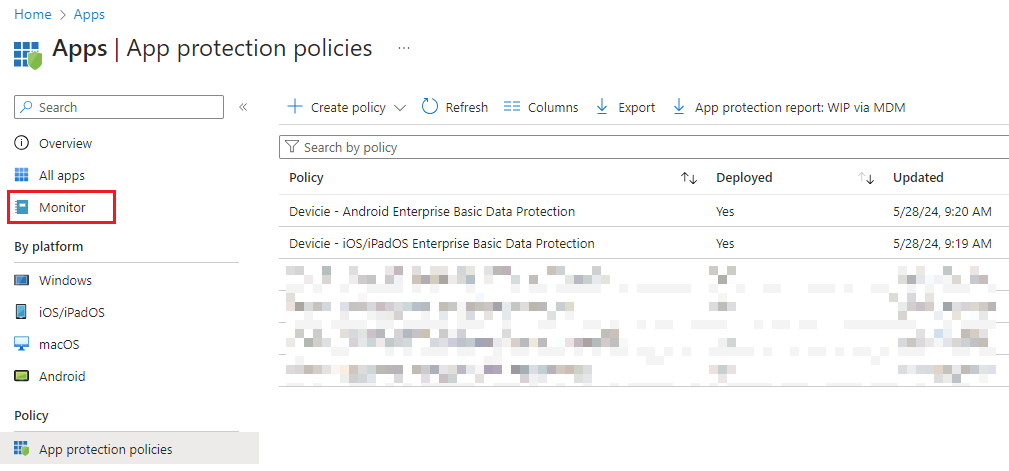The height and width of the screenshot is (471, 1009).
Task: Open the Monitor menu item
Action: [x=62, y=208]
